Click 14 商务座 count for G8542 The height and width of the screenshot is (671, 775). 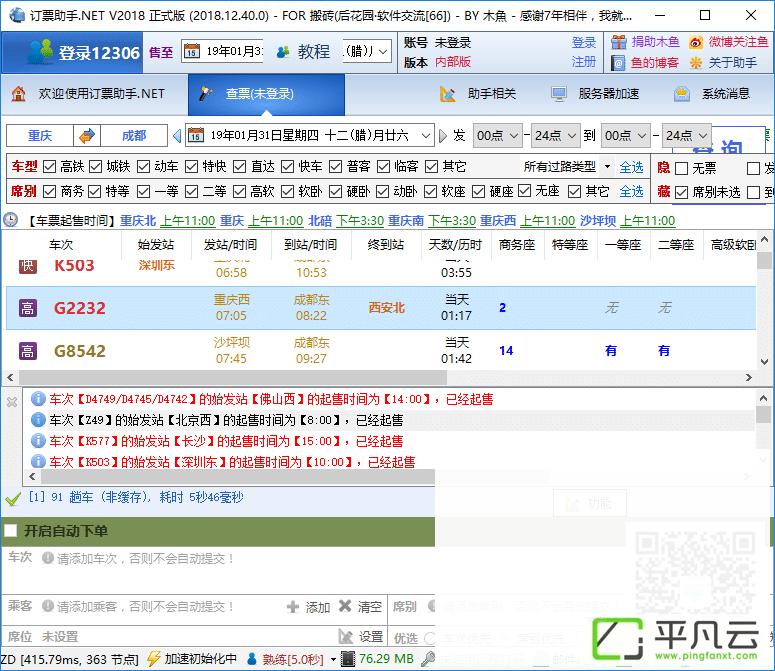tap(506, 351)
